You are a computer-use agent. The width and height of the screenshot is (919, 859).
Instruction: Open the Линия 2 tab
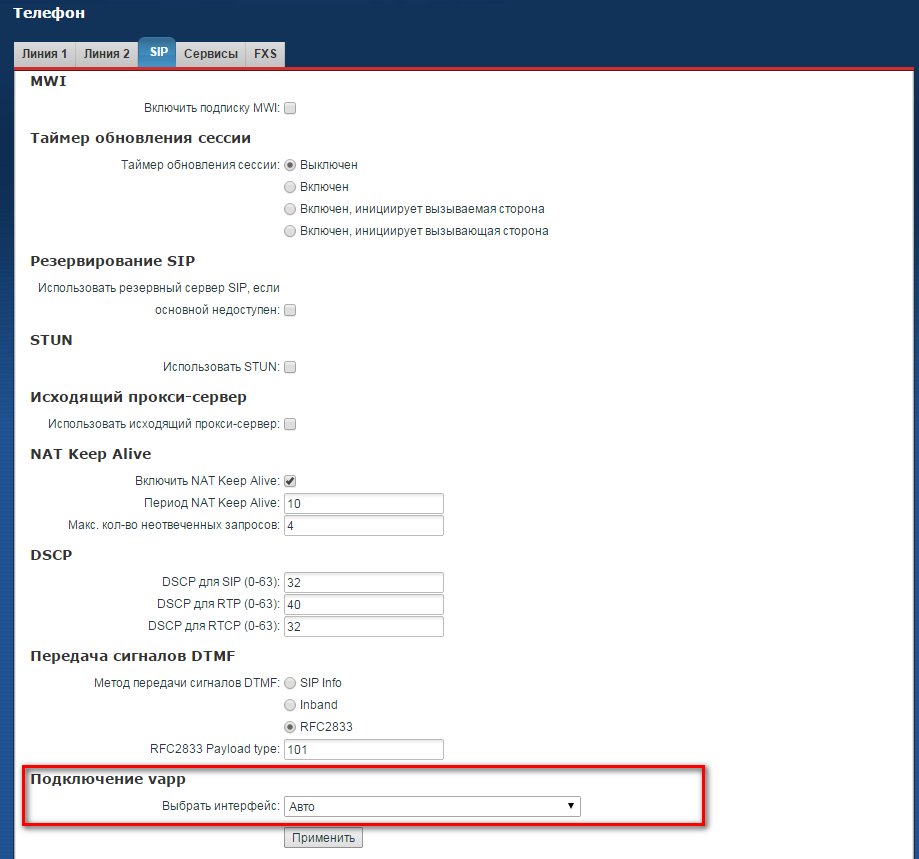coord(107,54)
